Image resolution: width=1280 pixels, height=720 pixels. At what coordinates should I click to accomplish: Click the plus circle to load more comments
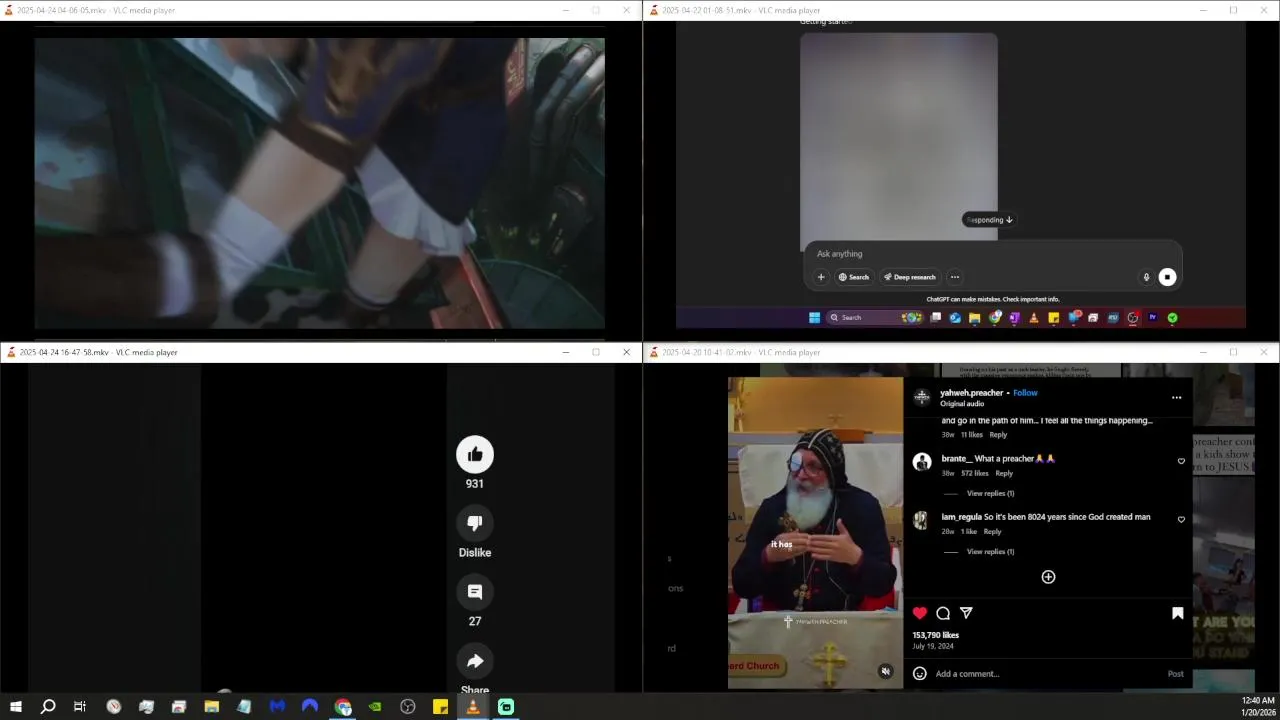tap(1048, 577)
